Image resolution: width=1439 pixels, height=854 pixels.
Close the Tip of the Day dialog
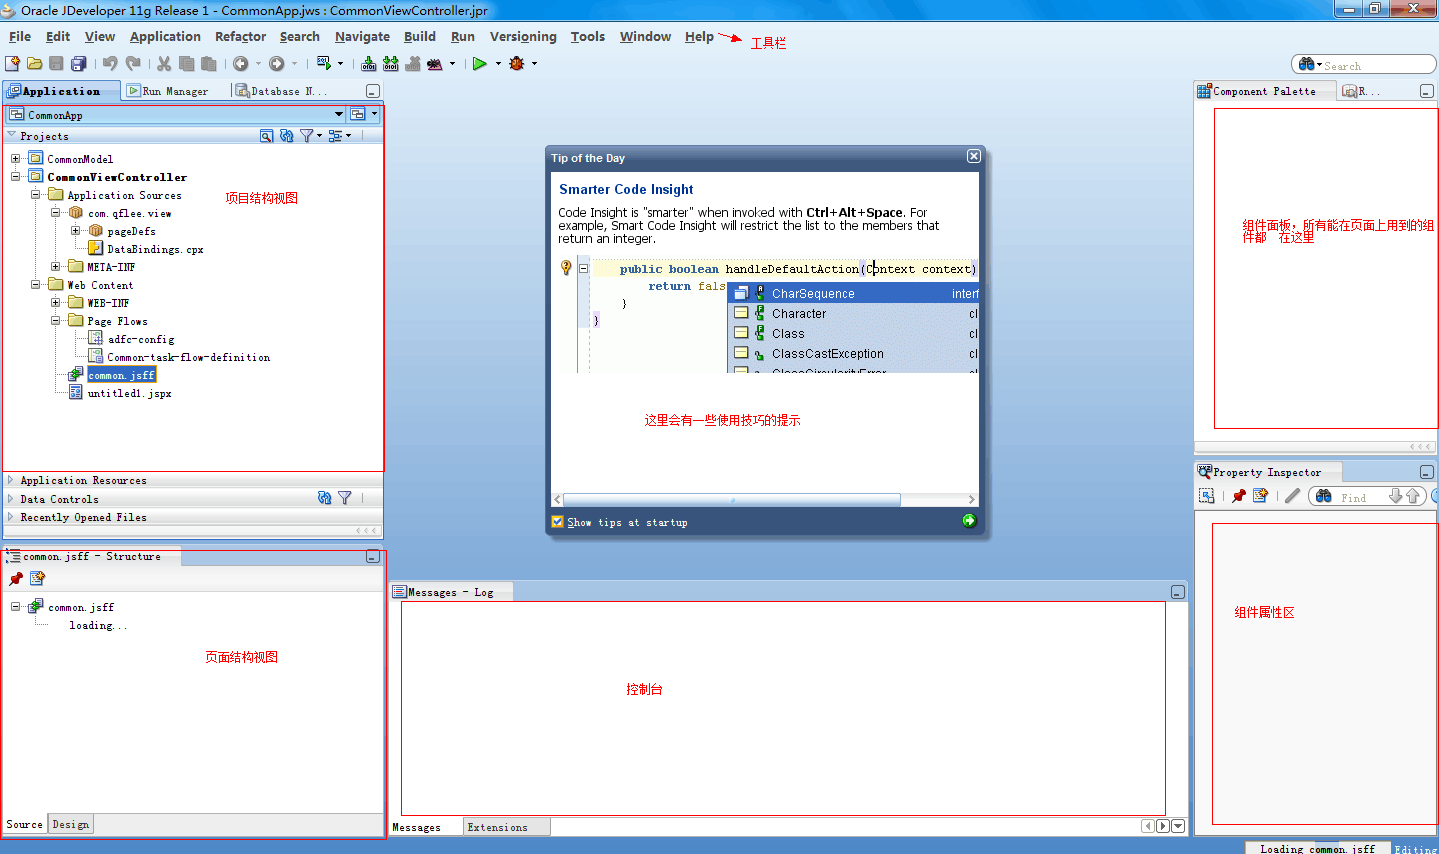pyautogui.click(x=974, y=156)
